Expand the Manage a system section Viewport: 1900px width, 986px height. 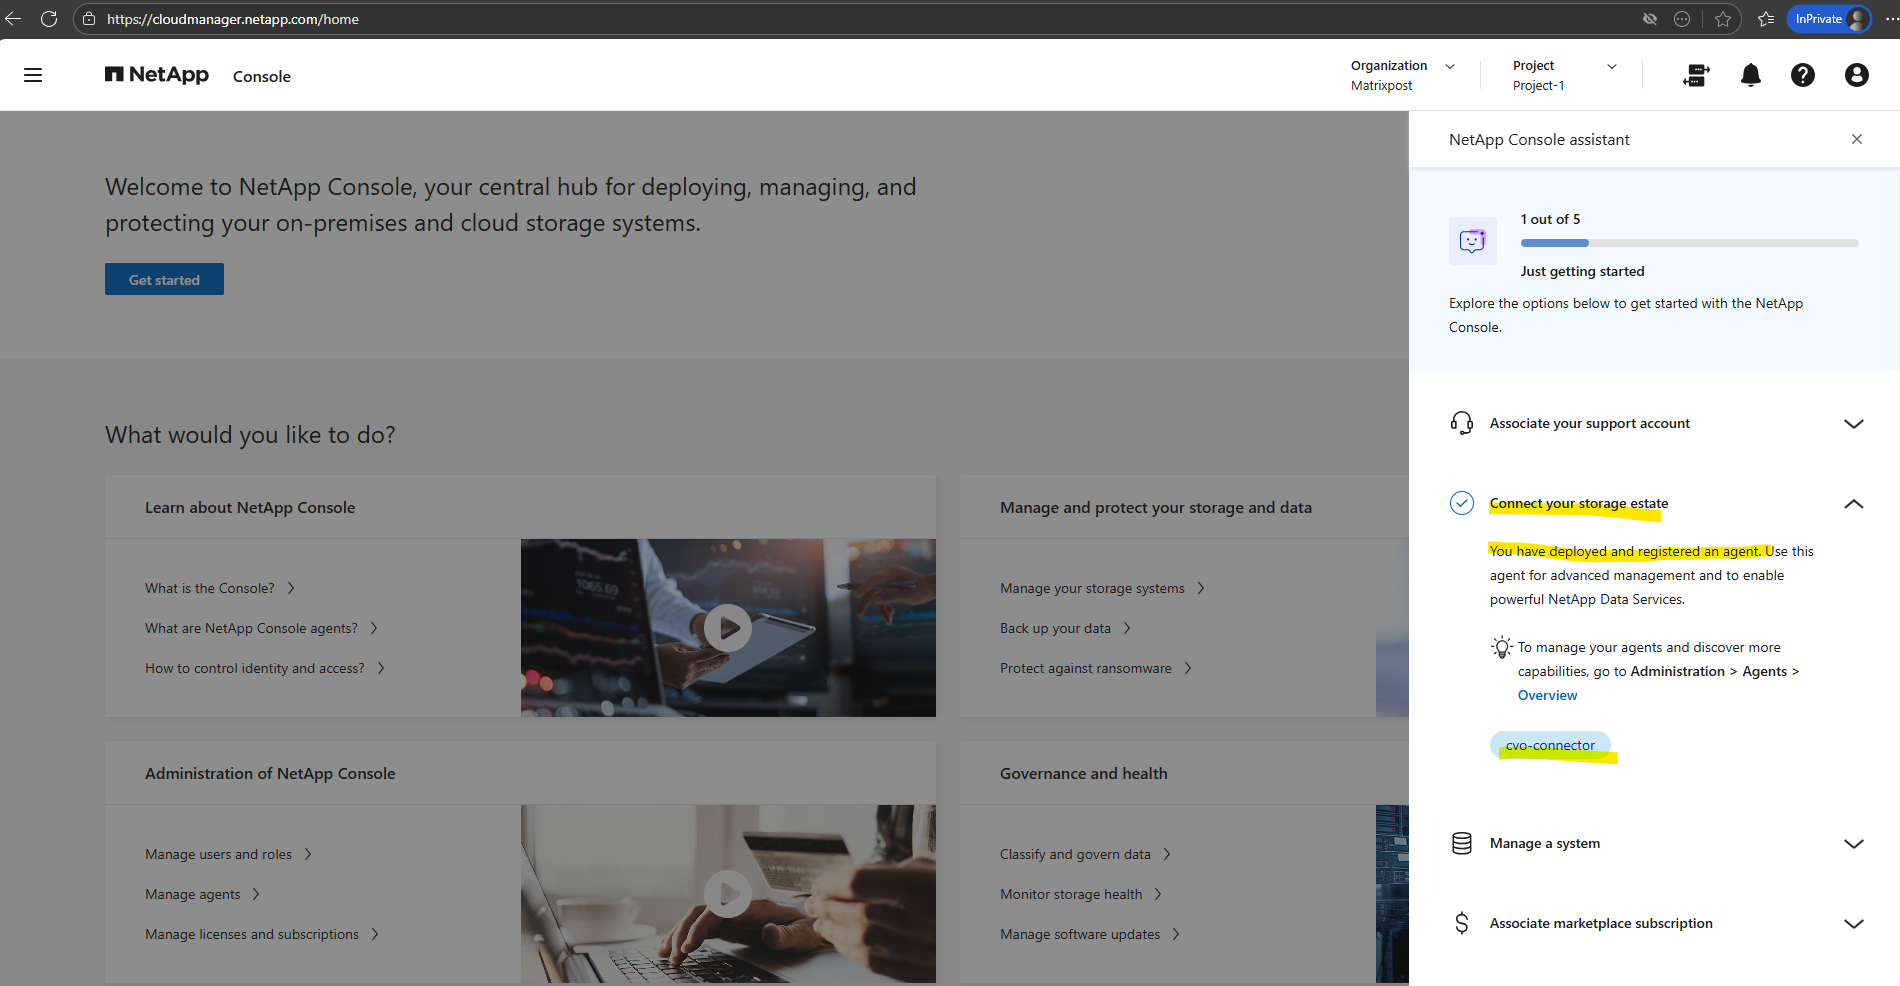click(1854, 843)
